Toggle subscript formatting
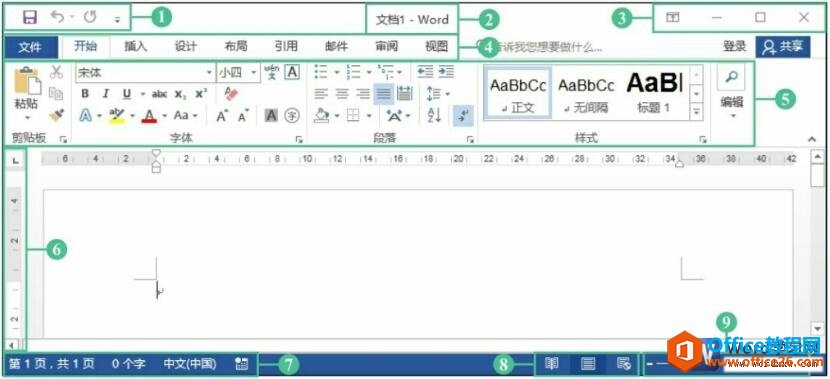Viewport: 830px width, 379px height. point(181,95)
